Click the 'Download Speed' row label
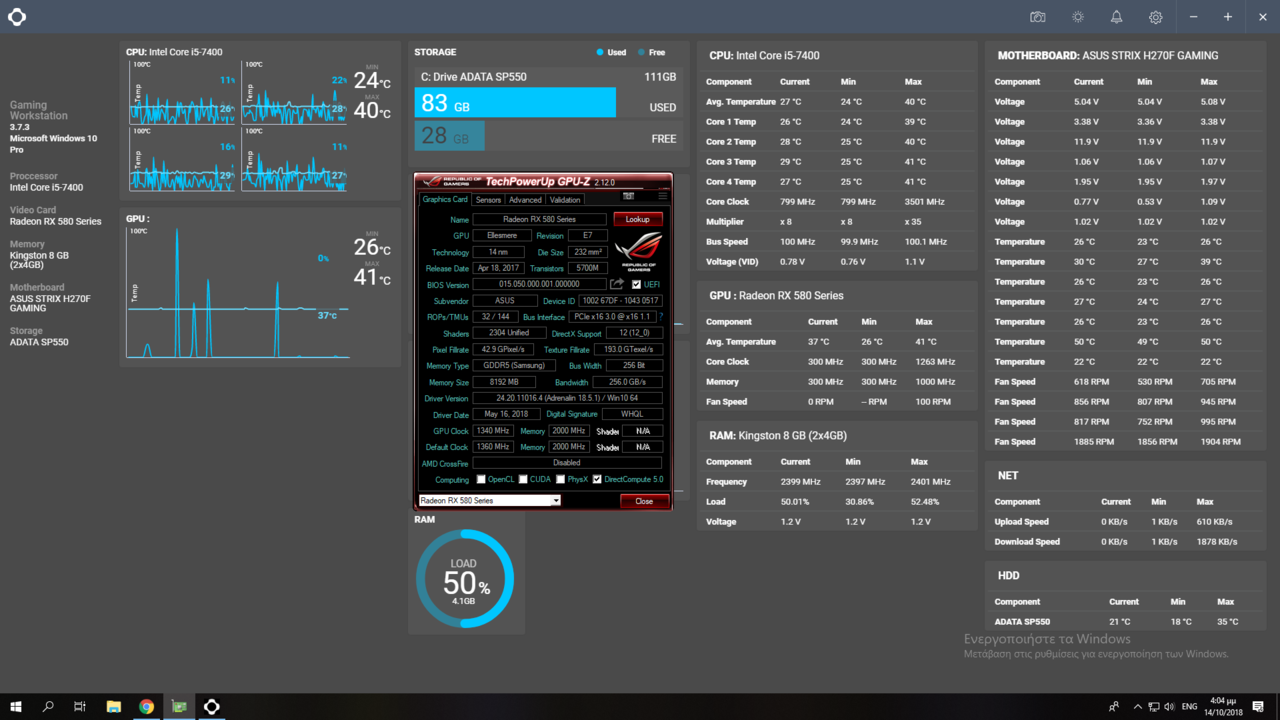This screenshot has height=720, width=1280. click(1027, 542)
